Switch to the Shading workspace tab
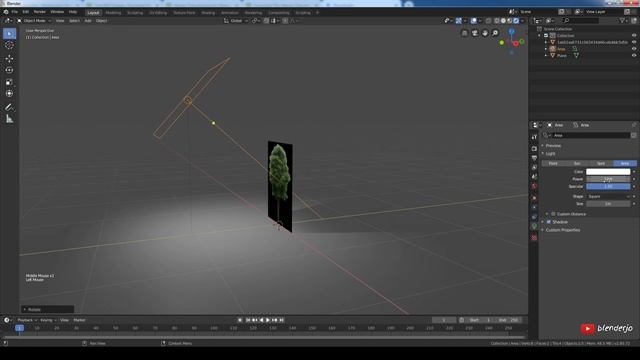 pyautogui.click(x=208, y=13)
